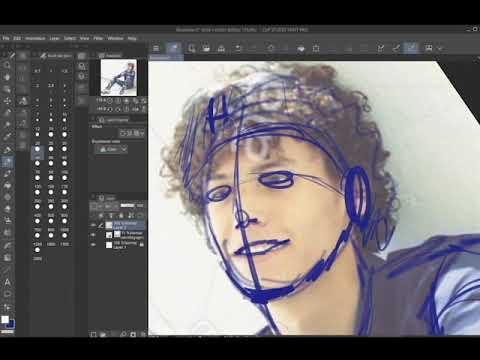Viewport: 480px width, 360px height.
Task: Click the Effect icons under Layer Property
Action: (132, 133)
